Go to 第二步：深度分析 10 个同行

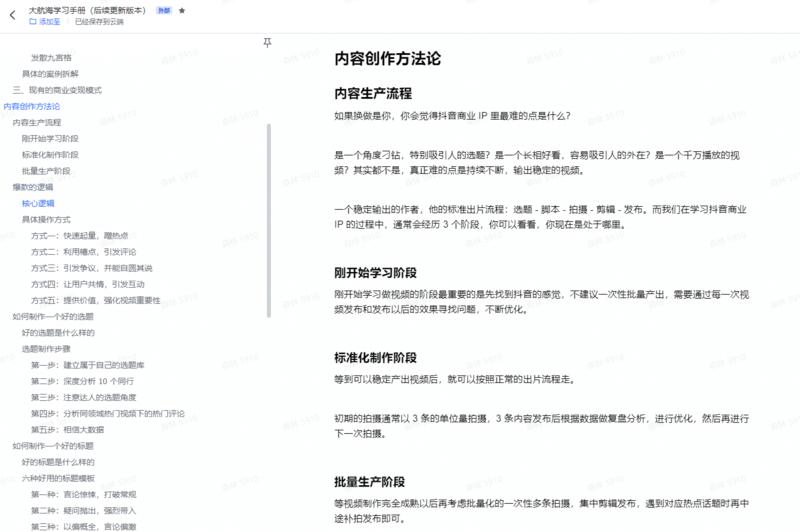click(82, 381)
